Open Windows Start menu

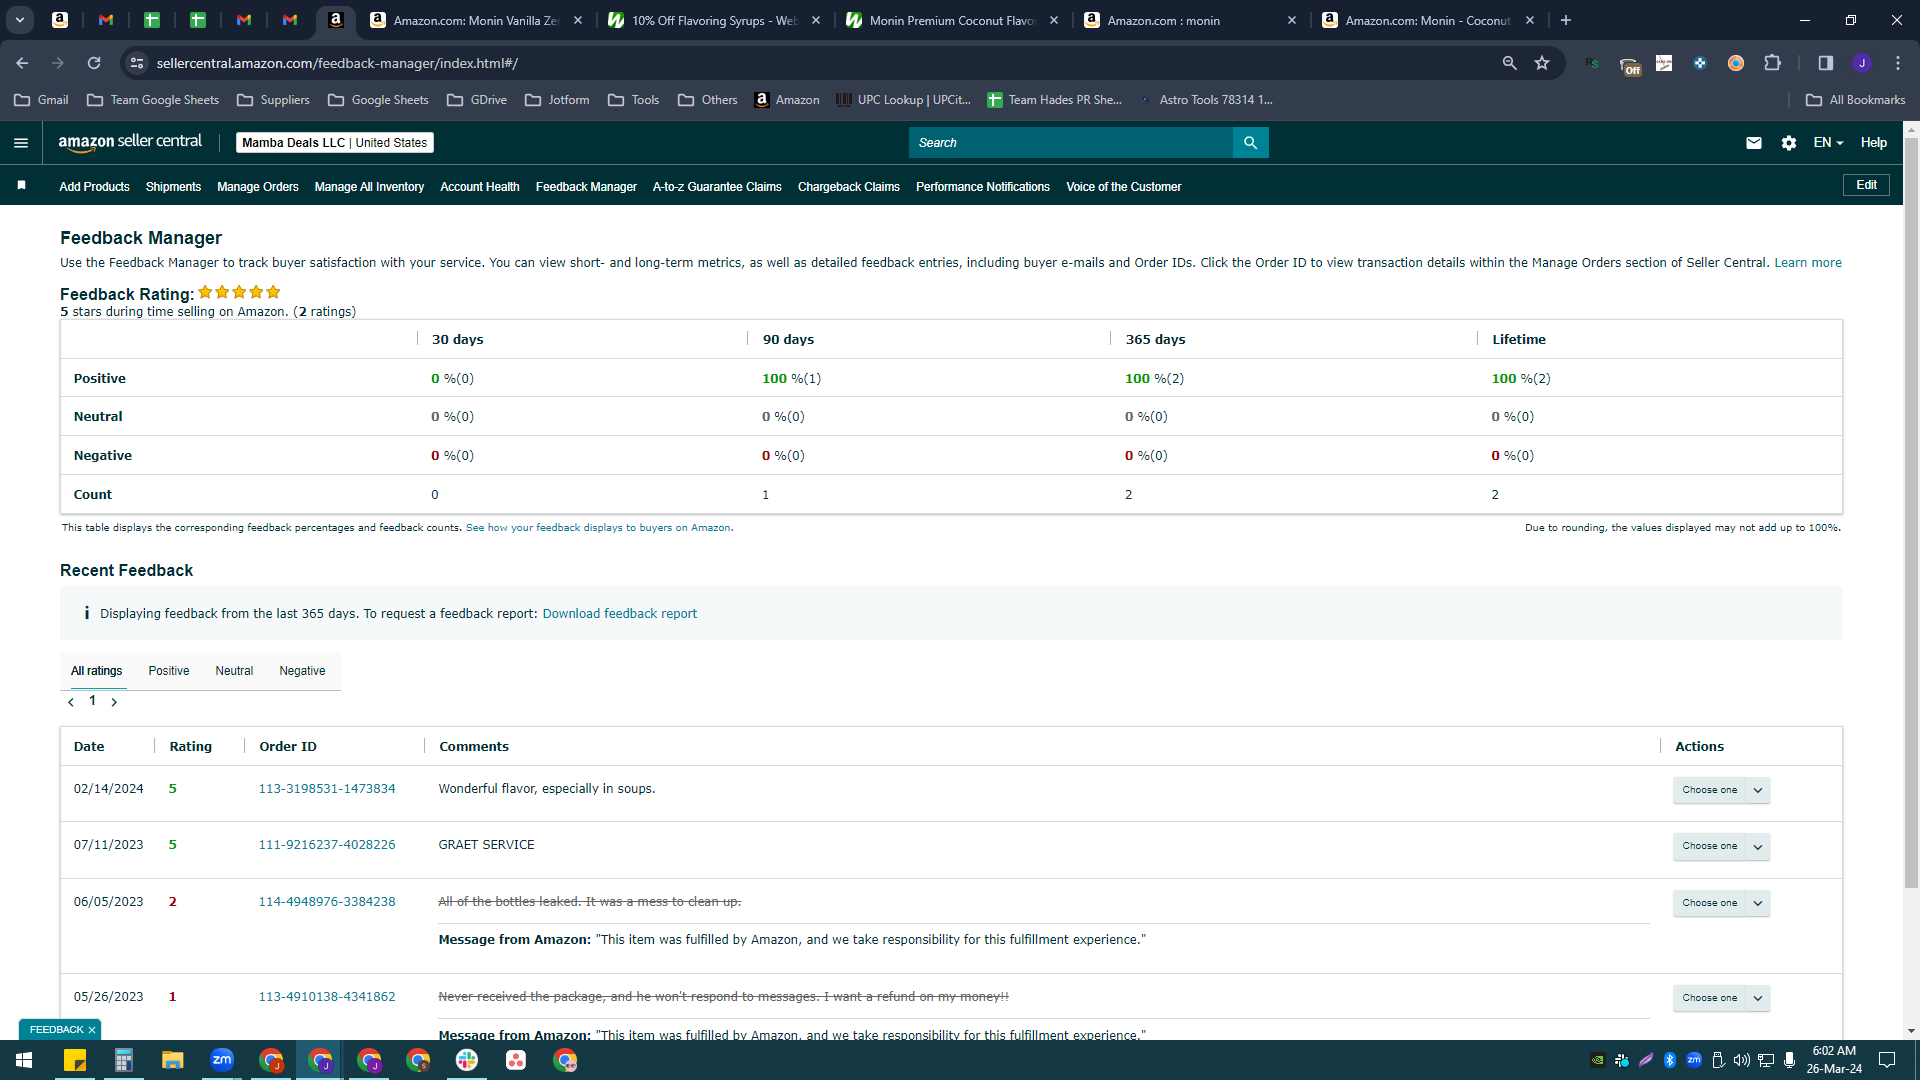[x=24, y=1060]
